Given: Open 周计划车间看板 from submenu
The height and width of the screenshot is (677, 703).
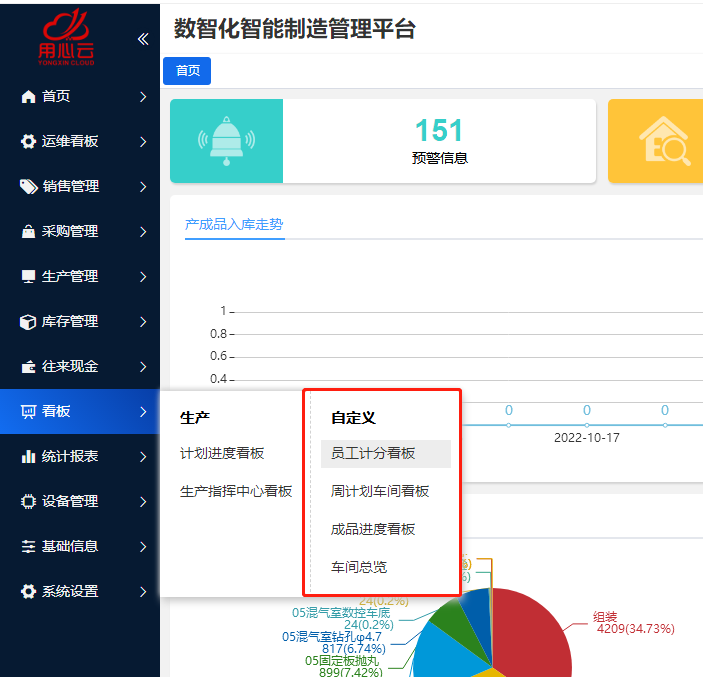Looking at the screenshot, I should pos(380,491).
